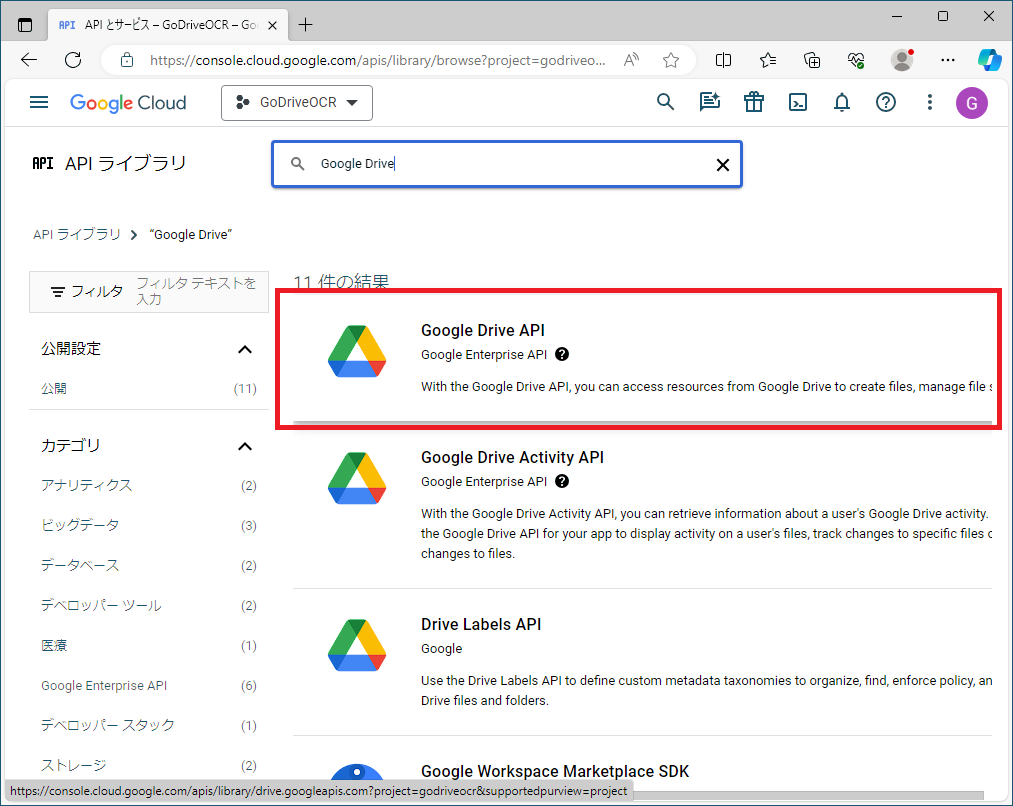Image resolution: width=1013 pixels, height=806 pixels.
Task: Filter by Google Enterprise API category
Action: [x=104, y=686]
